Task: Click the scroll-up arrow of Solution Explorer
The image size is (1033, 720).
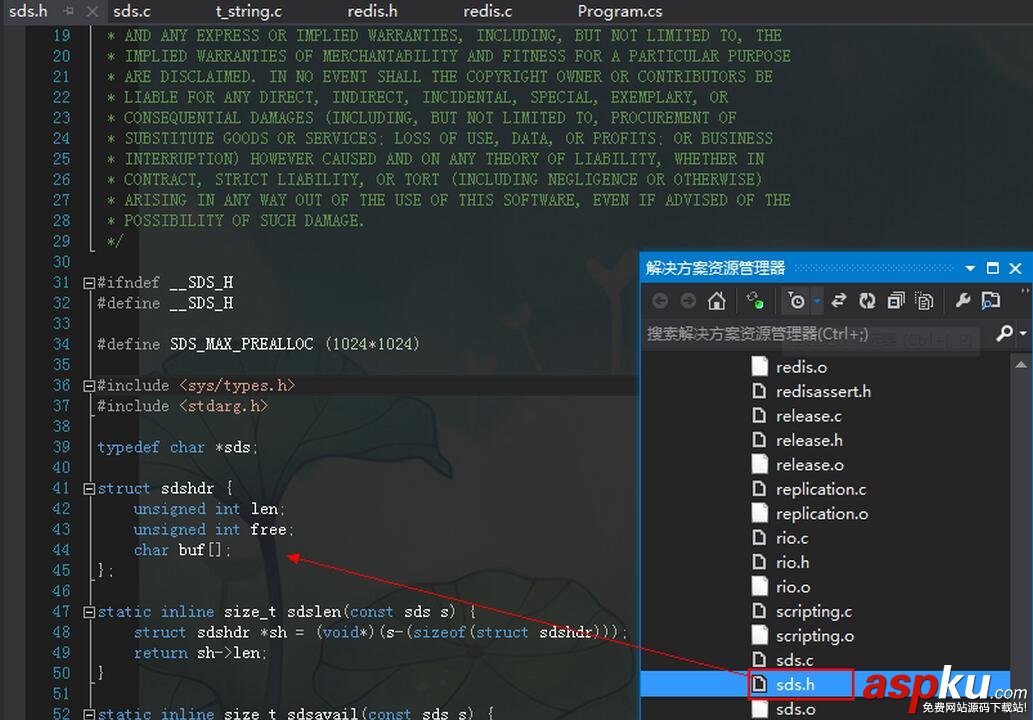Action: click(x=1020, y=364)
